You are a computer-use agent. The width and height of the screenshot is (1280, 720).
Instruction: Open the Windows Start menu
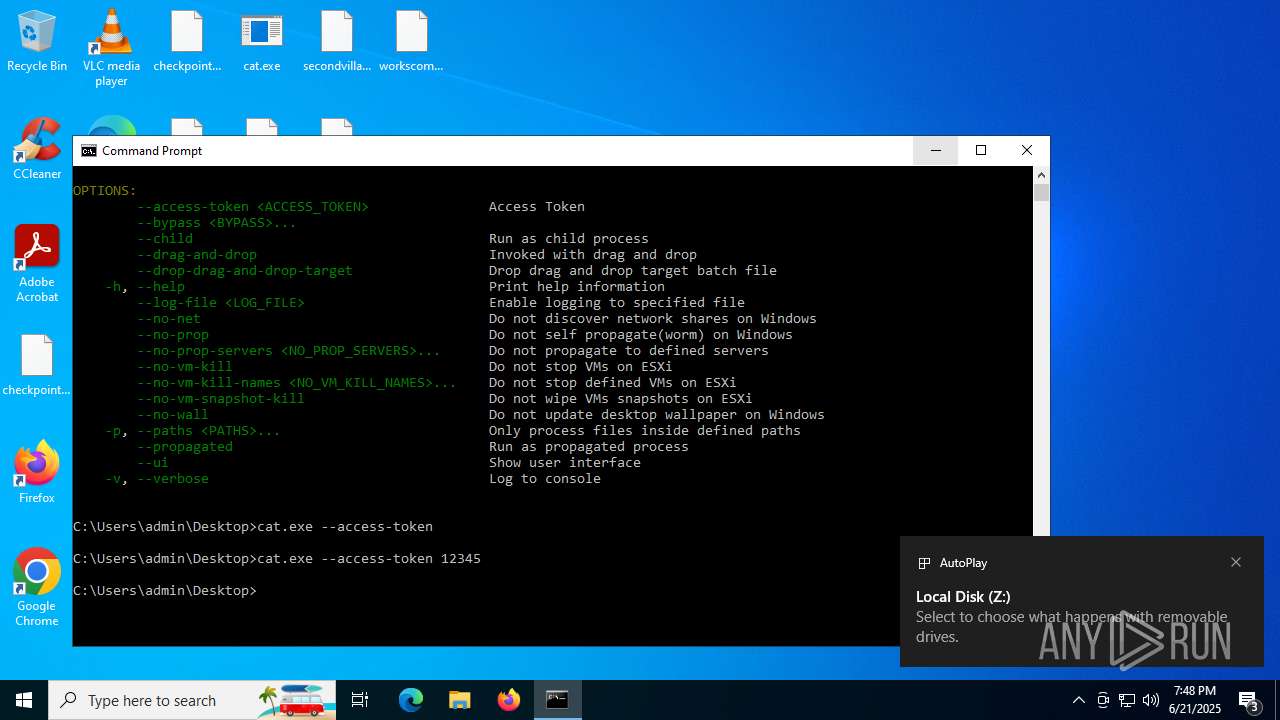24,700
